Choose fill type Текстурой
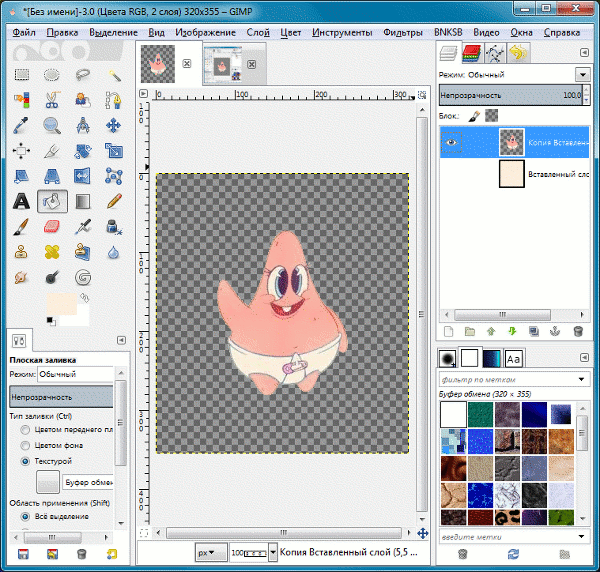 coord(25,461)
